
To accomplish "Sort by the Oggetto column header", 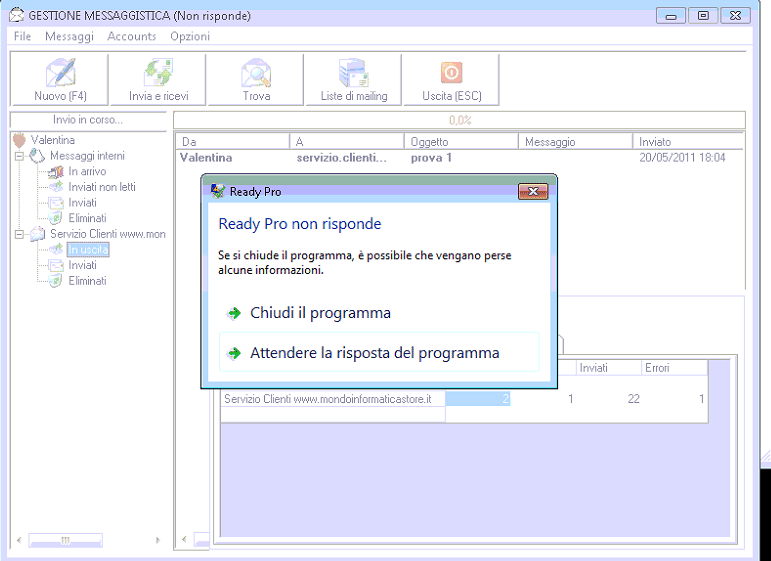I will coord(461,142).
